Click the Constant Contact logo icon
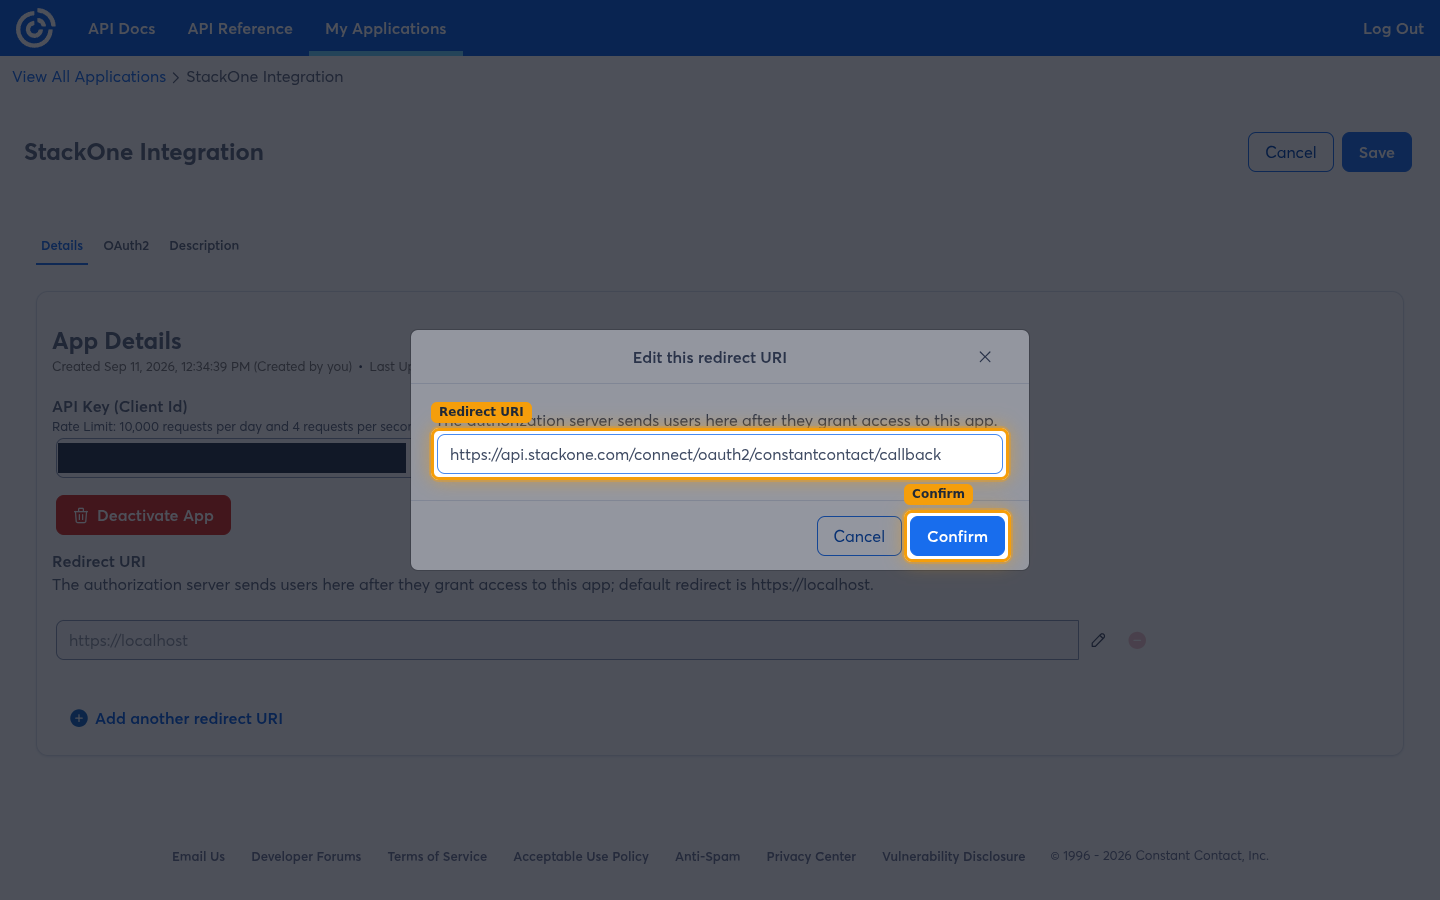Image resolution: width=1440 pixels, height=900 pixels. point(35,28)
